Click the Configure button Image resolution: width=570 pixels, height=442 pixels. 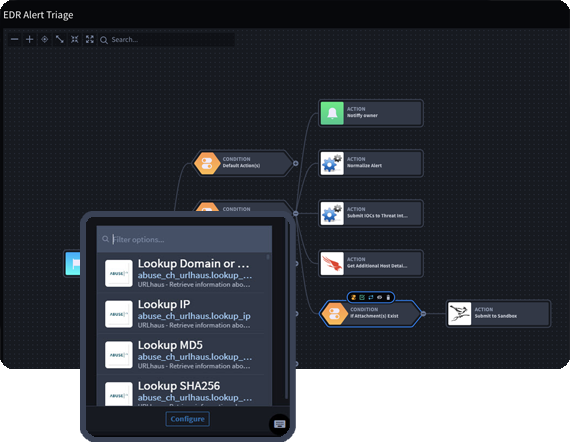(x=188, y=419)
